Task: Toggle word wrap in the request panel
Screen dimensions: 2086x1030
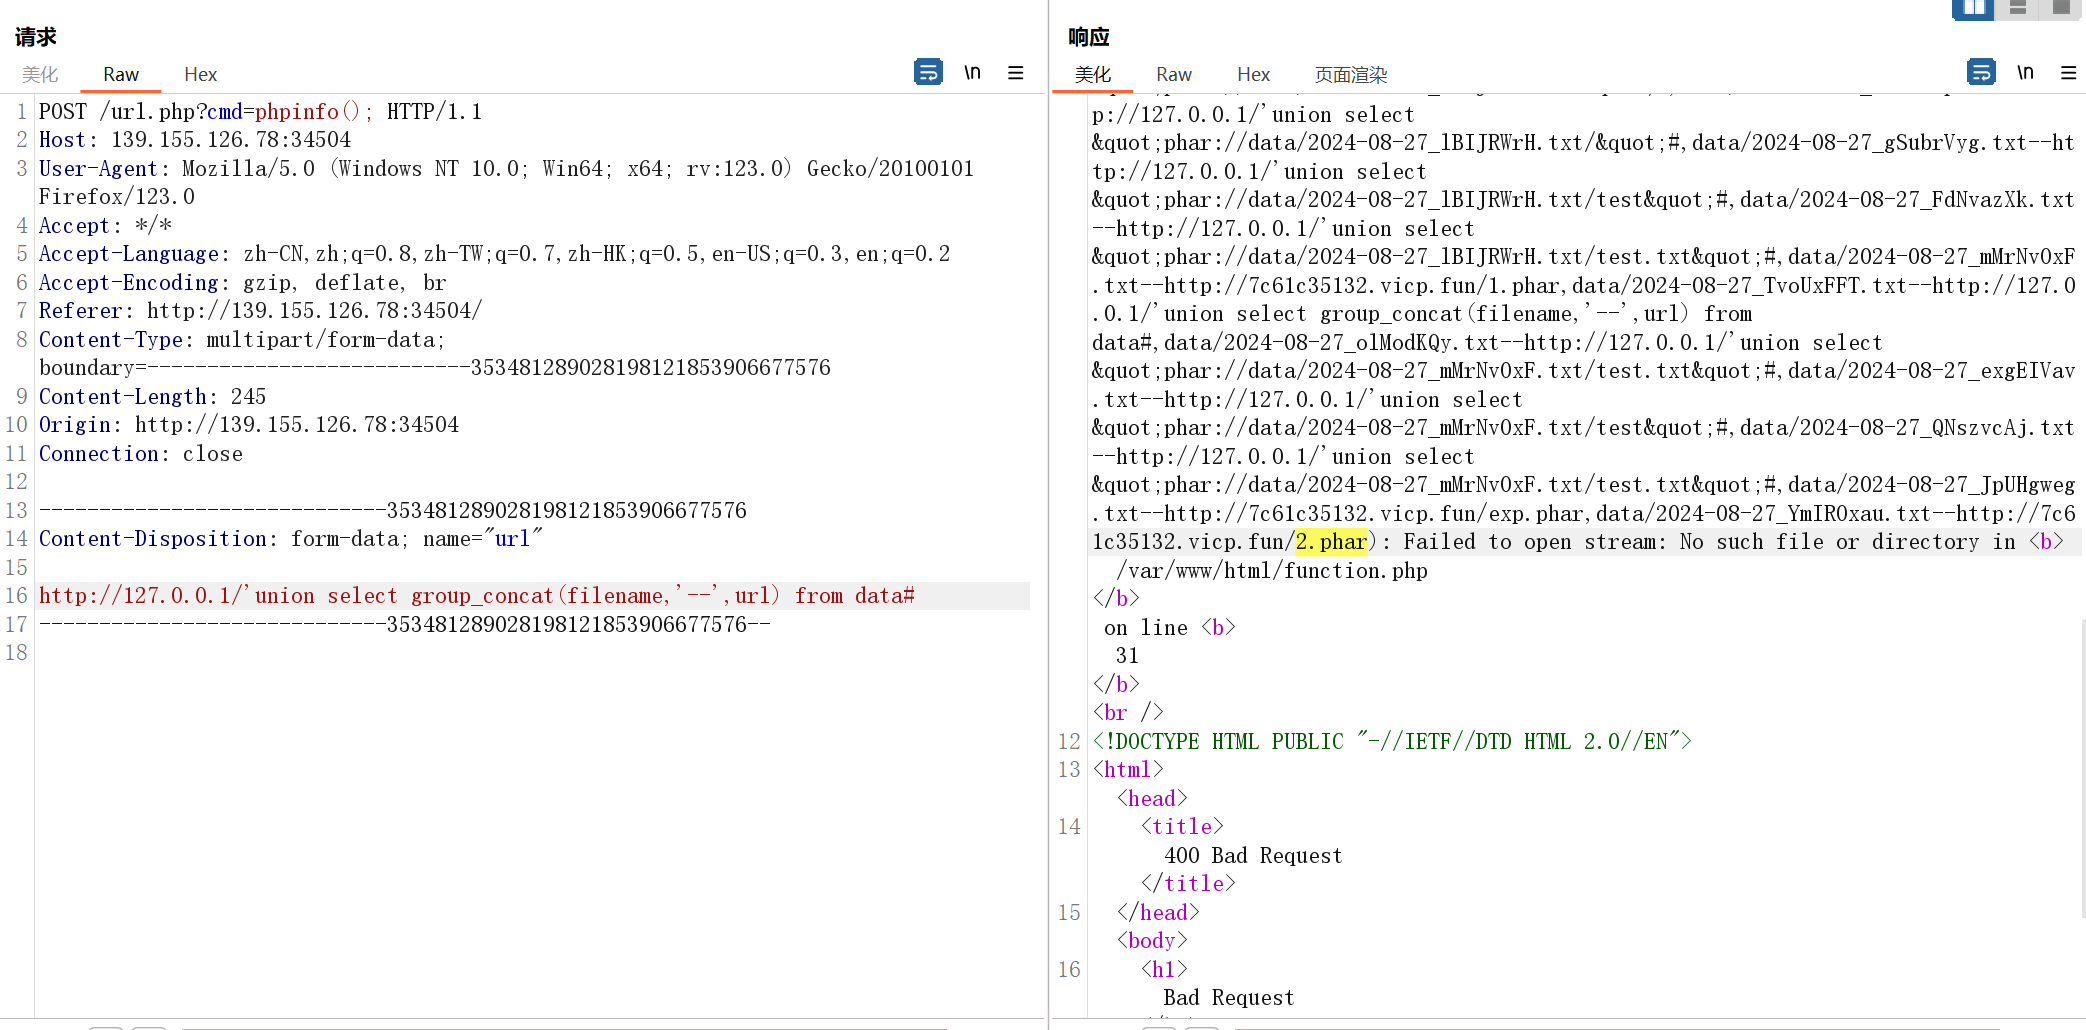Action: pos(928,72)
